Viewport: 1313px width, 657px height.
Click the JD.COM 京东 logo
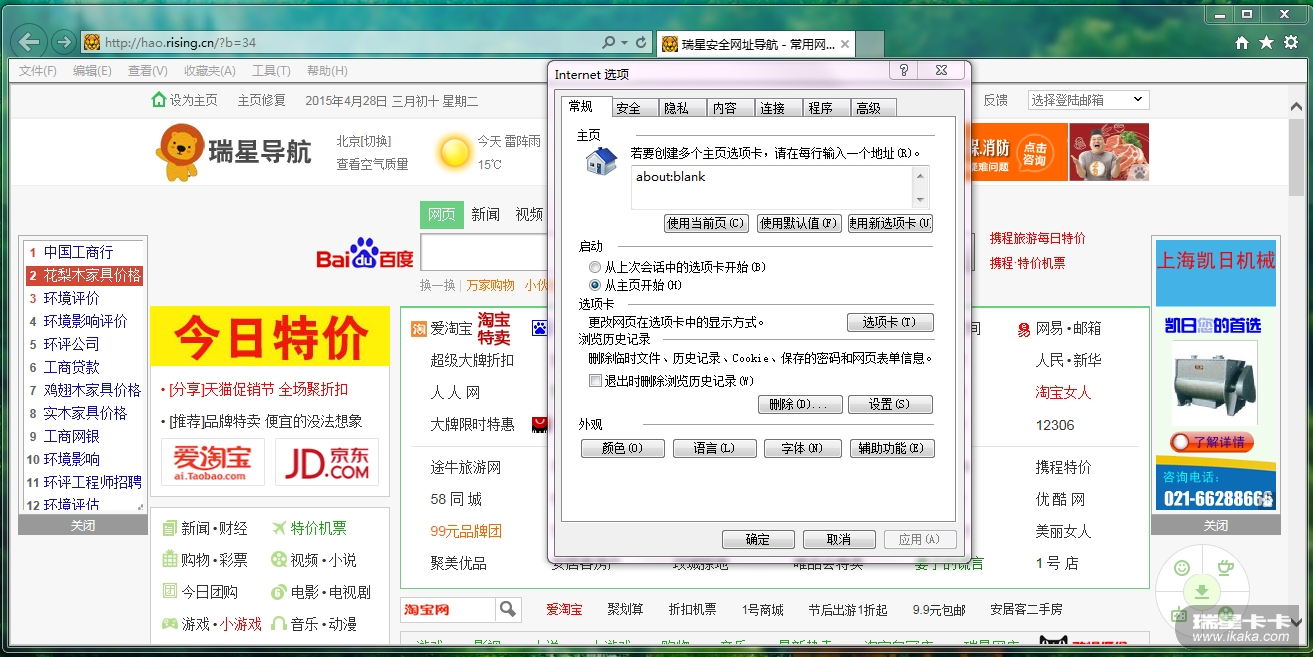pyautogui.click(x=327, y=462)
